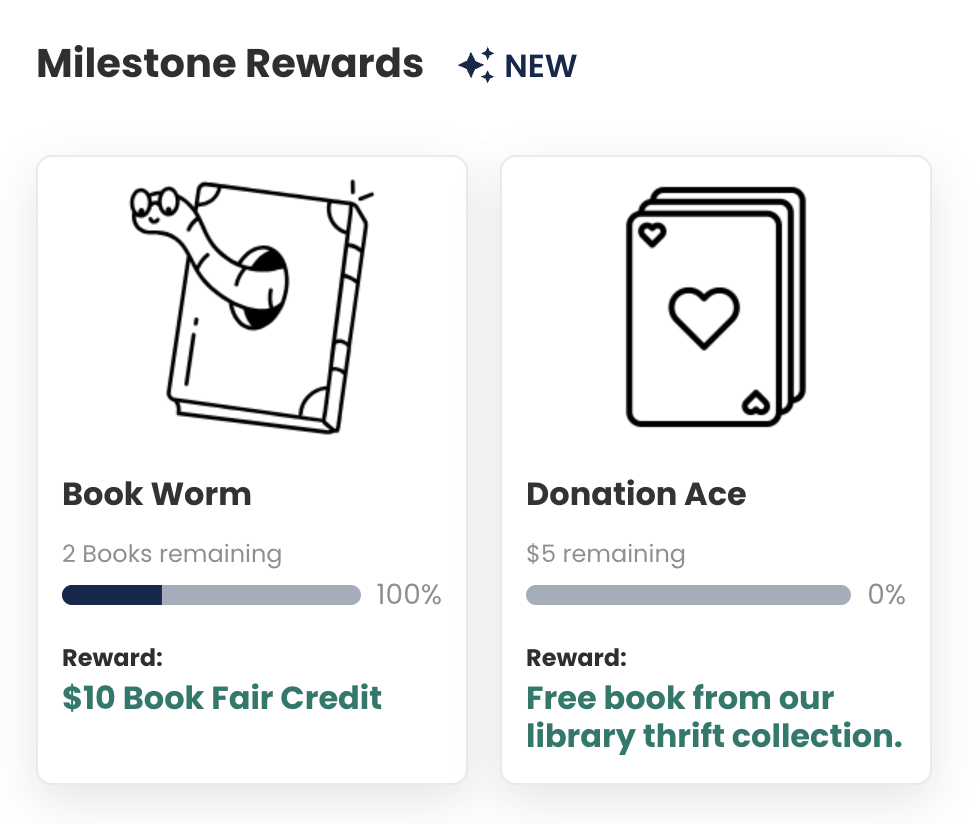Image resolution: width=978 pixels, height=824 pixels.
Task: Click the sparkle stars icon beside NEW
Action: (x=477, y=65)
